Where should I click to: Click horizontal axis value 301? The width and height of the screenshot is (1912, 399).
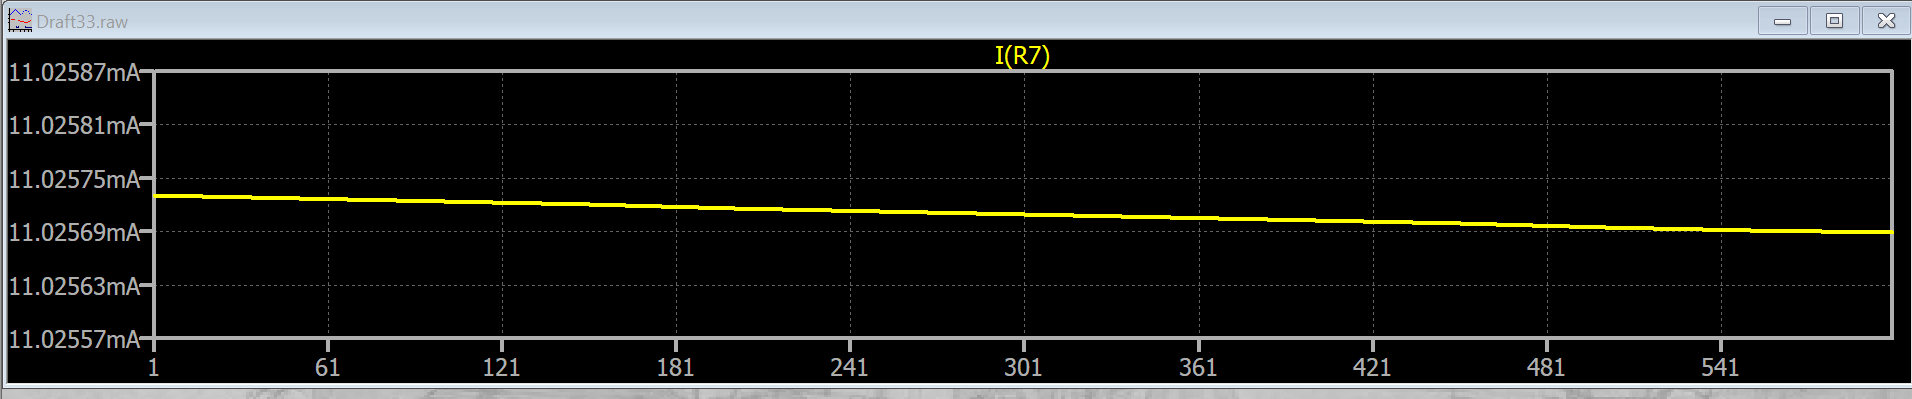1023,367
